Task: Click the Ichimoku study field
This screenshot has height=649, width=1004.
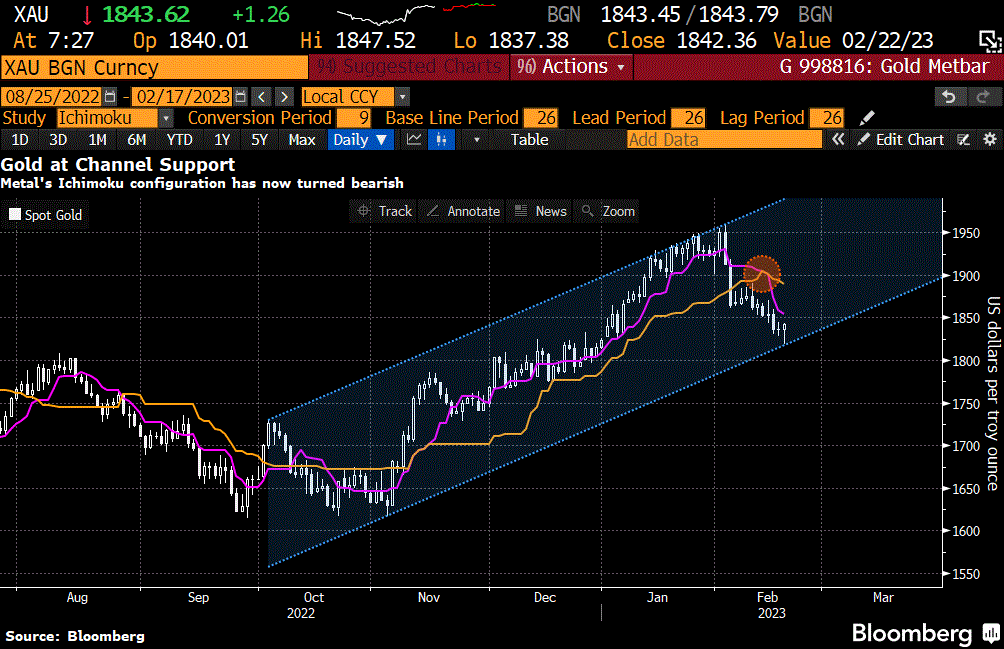Action: tap(107, 118)
